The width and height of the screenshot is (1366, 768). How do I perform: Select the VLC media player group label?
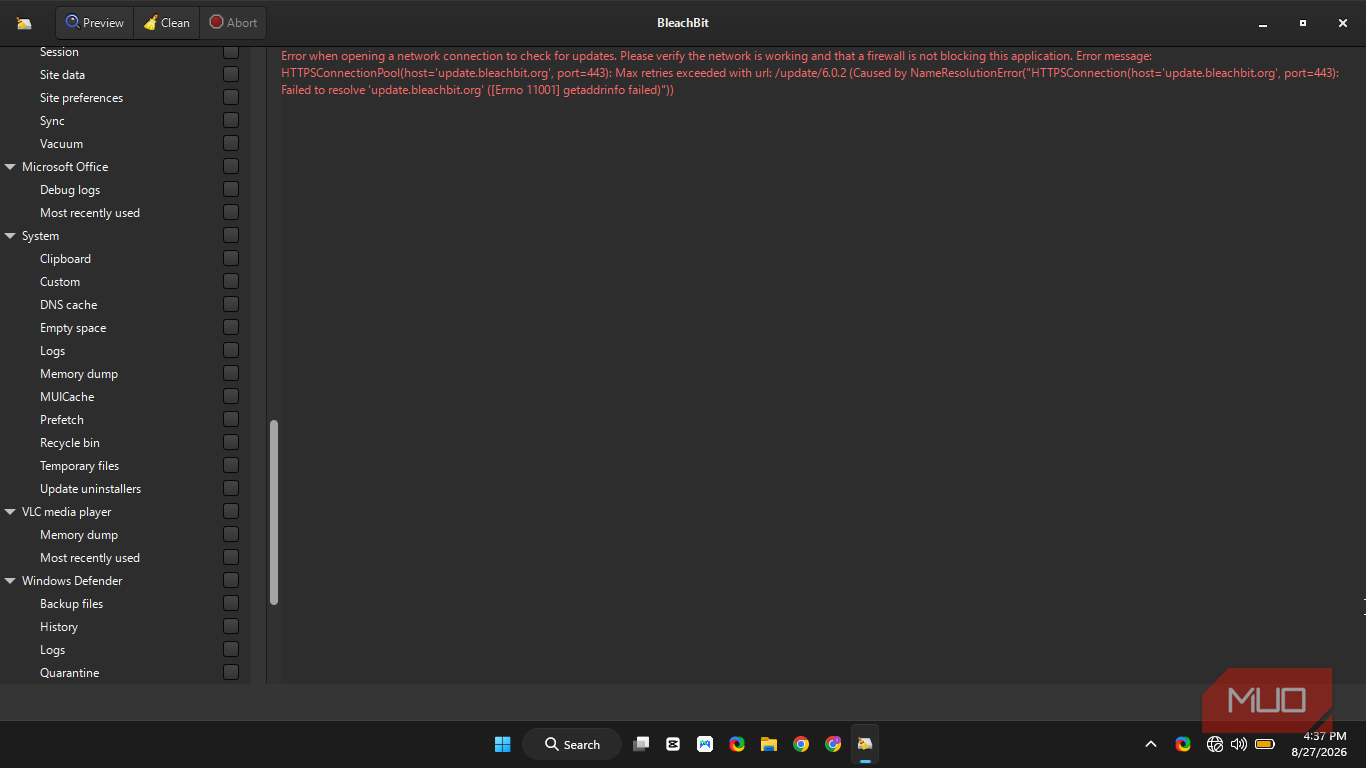[67, 512]
